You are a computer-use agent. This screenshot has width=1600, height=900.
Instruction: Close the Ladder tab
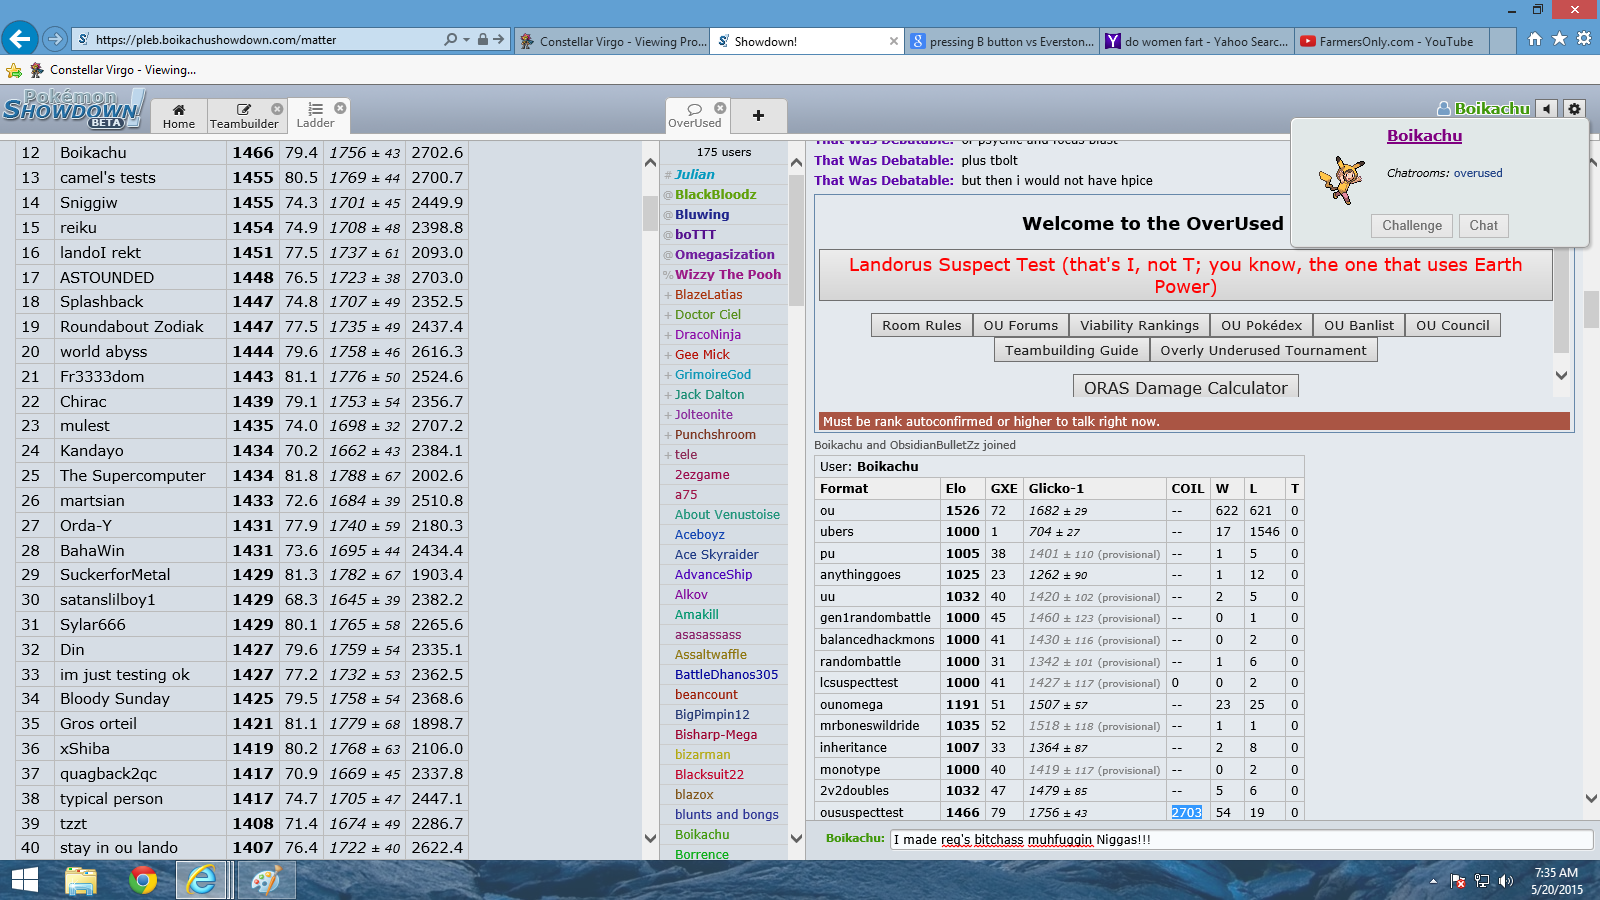click(x=340, y=108)
